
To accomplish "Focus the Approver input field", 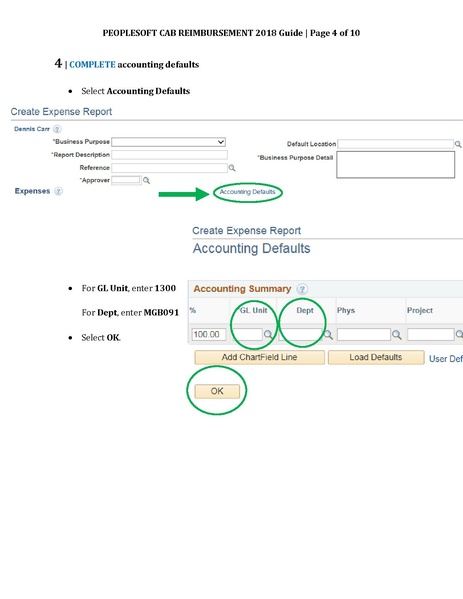I will 126,180.
